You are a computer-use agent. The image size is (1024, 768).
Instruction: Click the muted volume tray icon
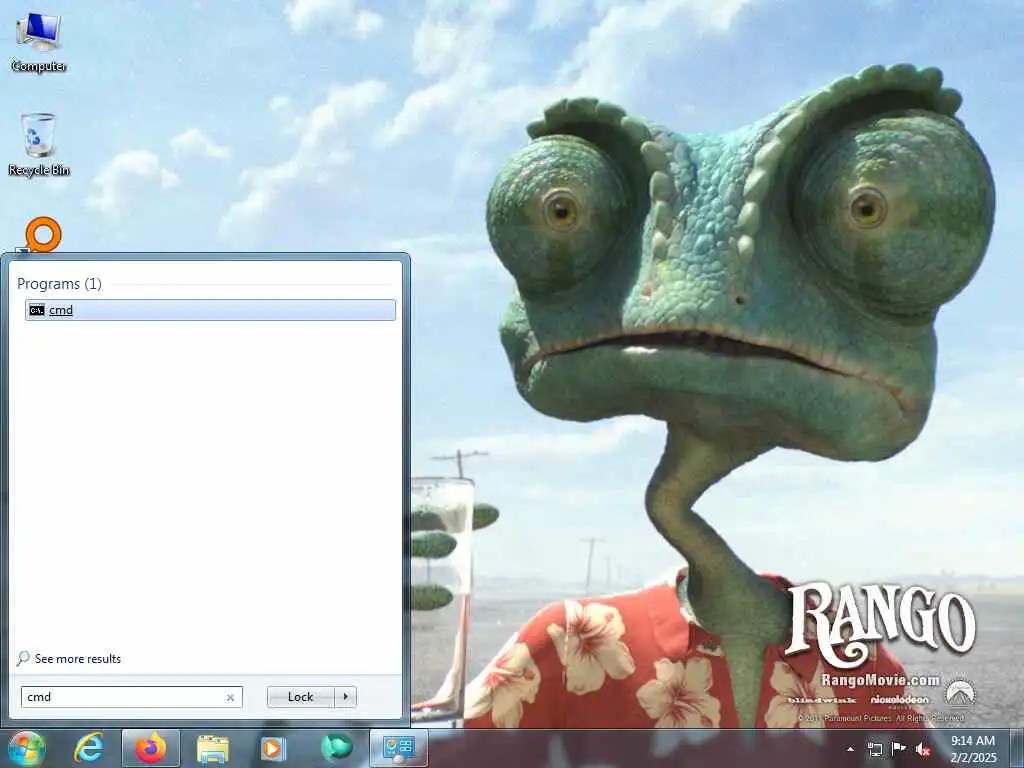click(923, 749)
